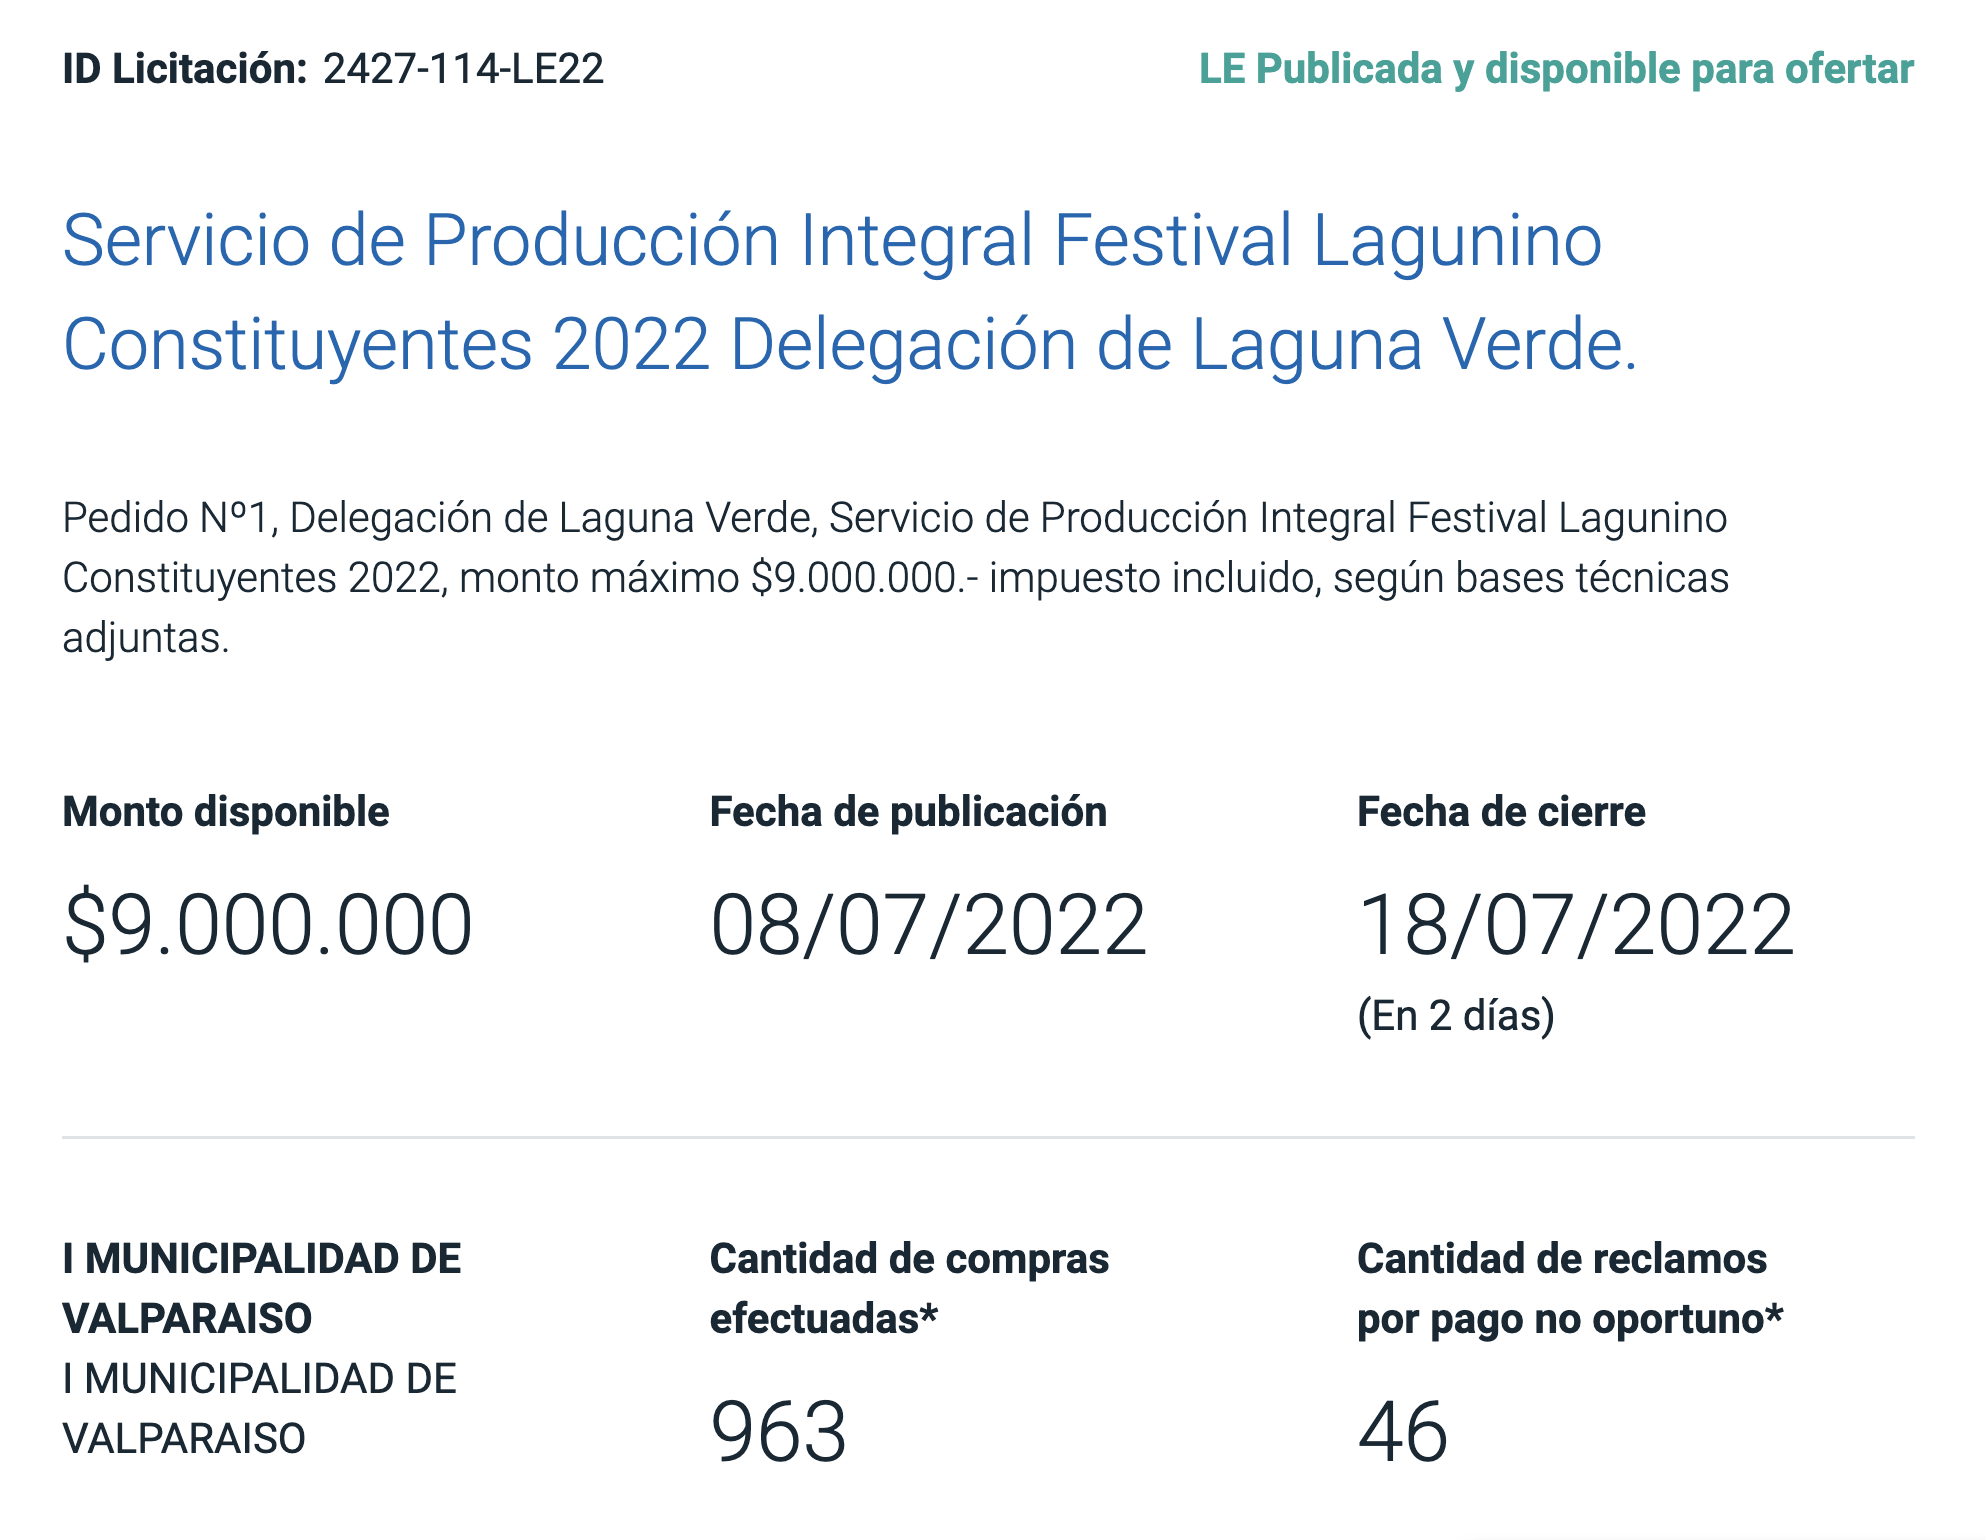Click the Fecha de cierre heading
Screen dimensions: 1986x1540
tap(1501, 811)
